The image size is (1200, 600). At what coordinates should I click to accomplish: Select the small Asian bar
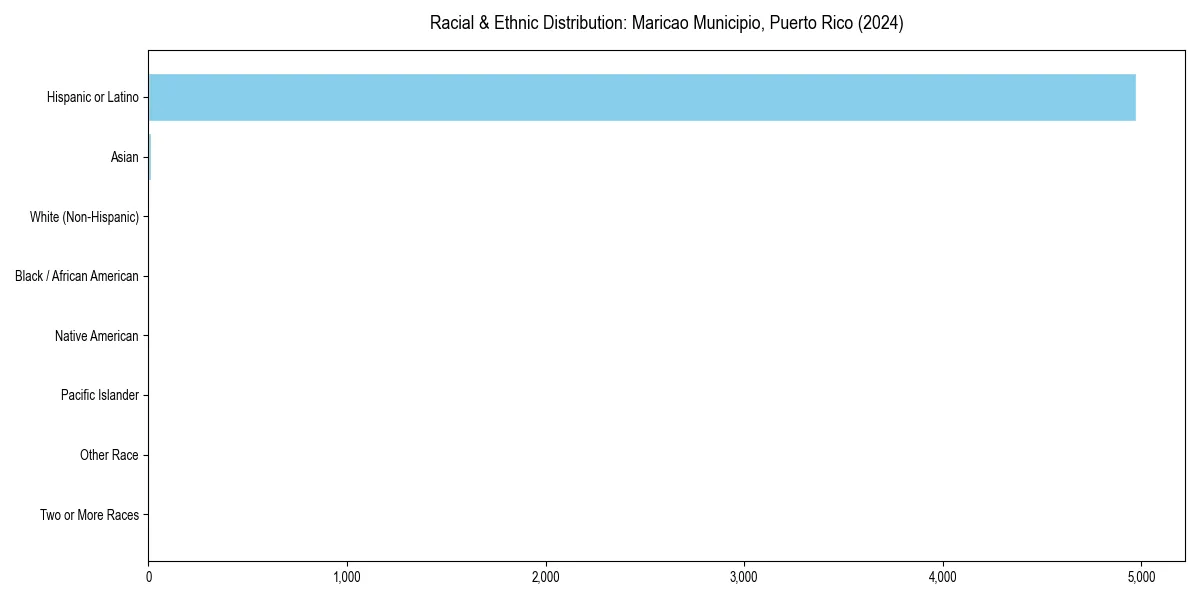click(x=150, y=157)
